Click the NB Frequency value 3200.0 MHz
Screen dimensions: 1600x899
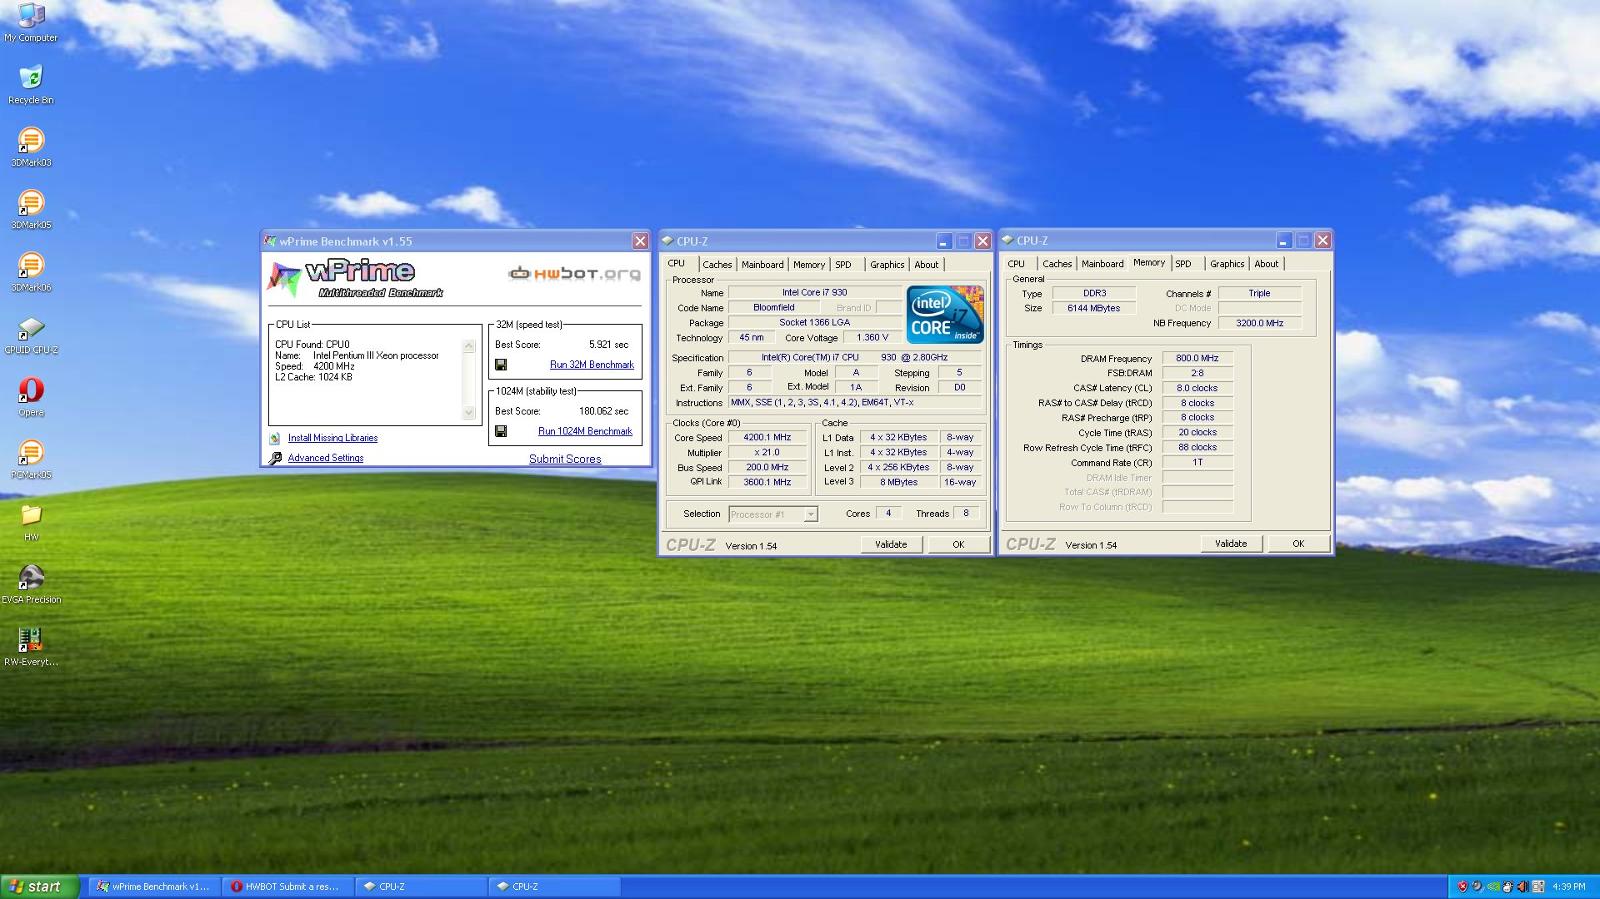tap(1259, 323)
